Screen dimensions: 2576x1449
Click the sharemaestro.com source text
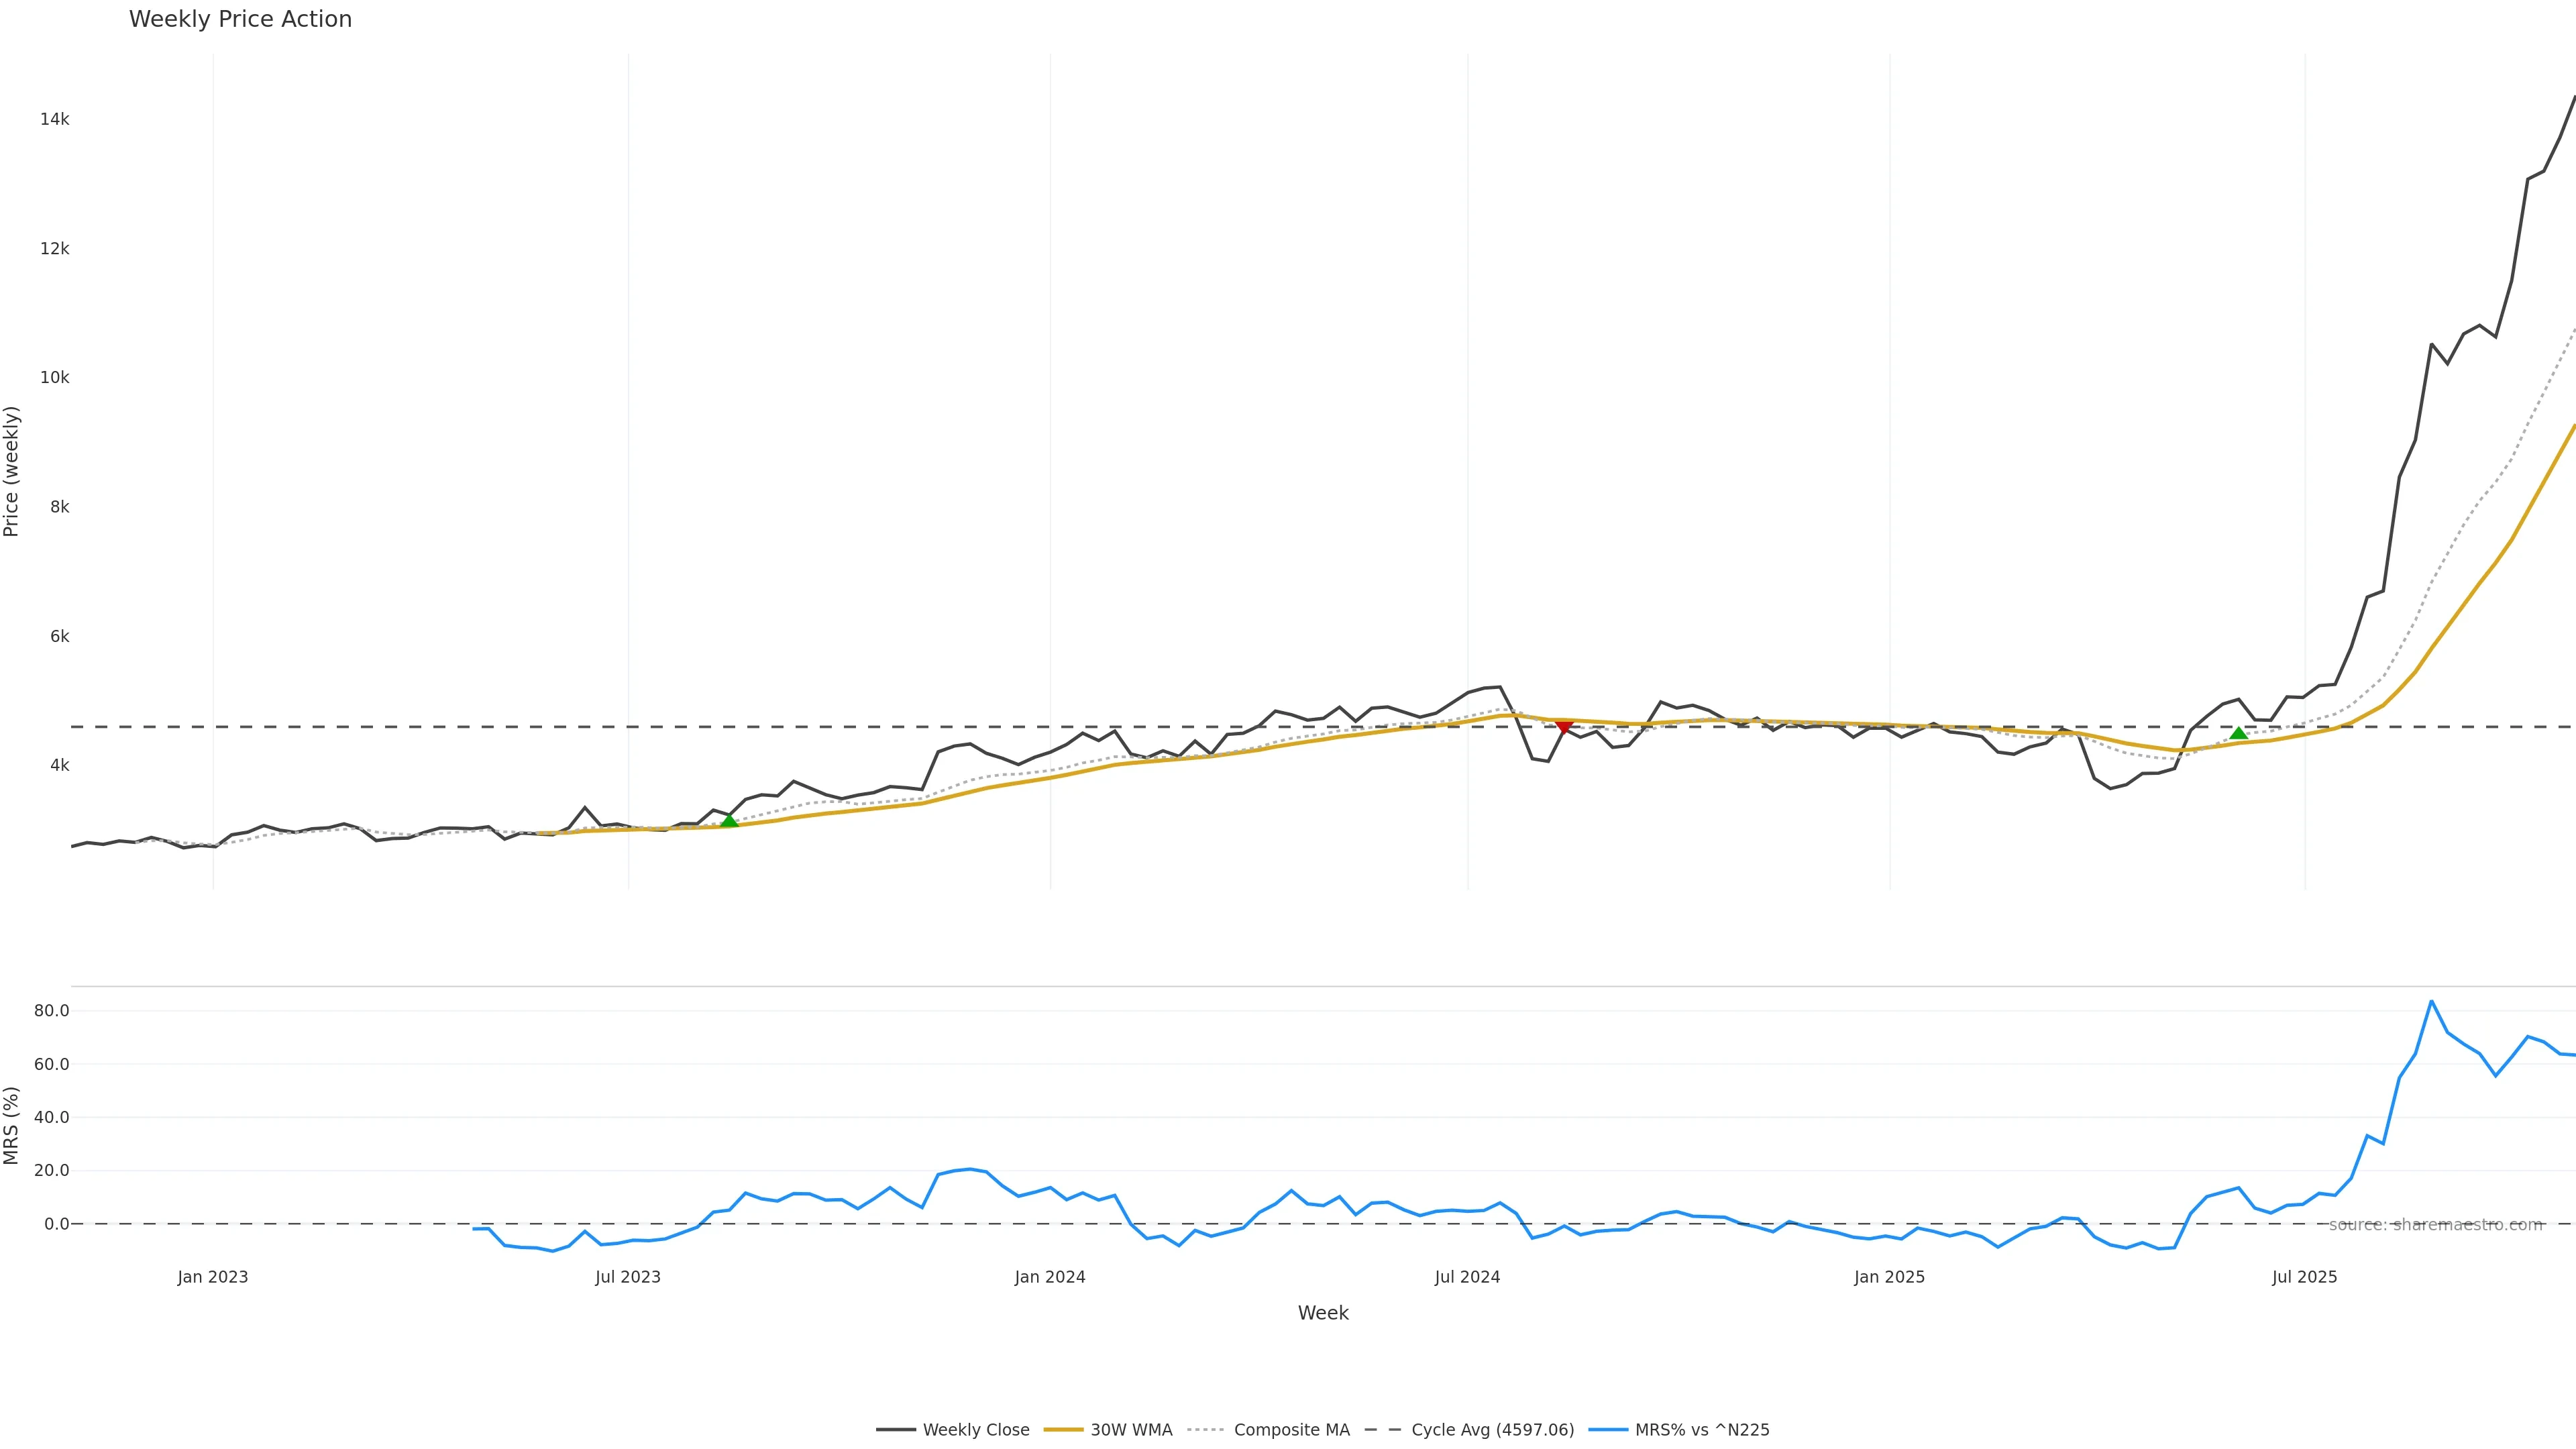2435,1225
